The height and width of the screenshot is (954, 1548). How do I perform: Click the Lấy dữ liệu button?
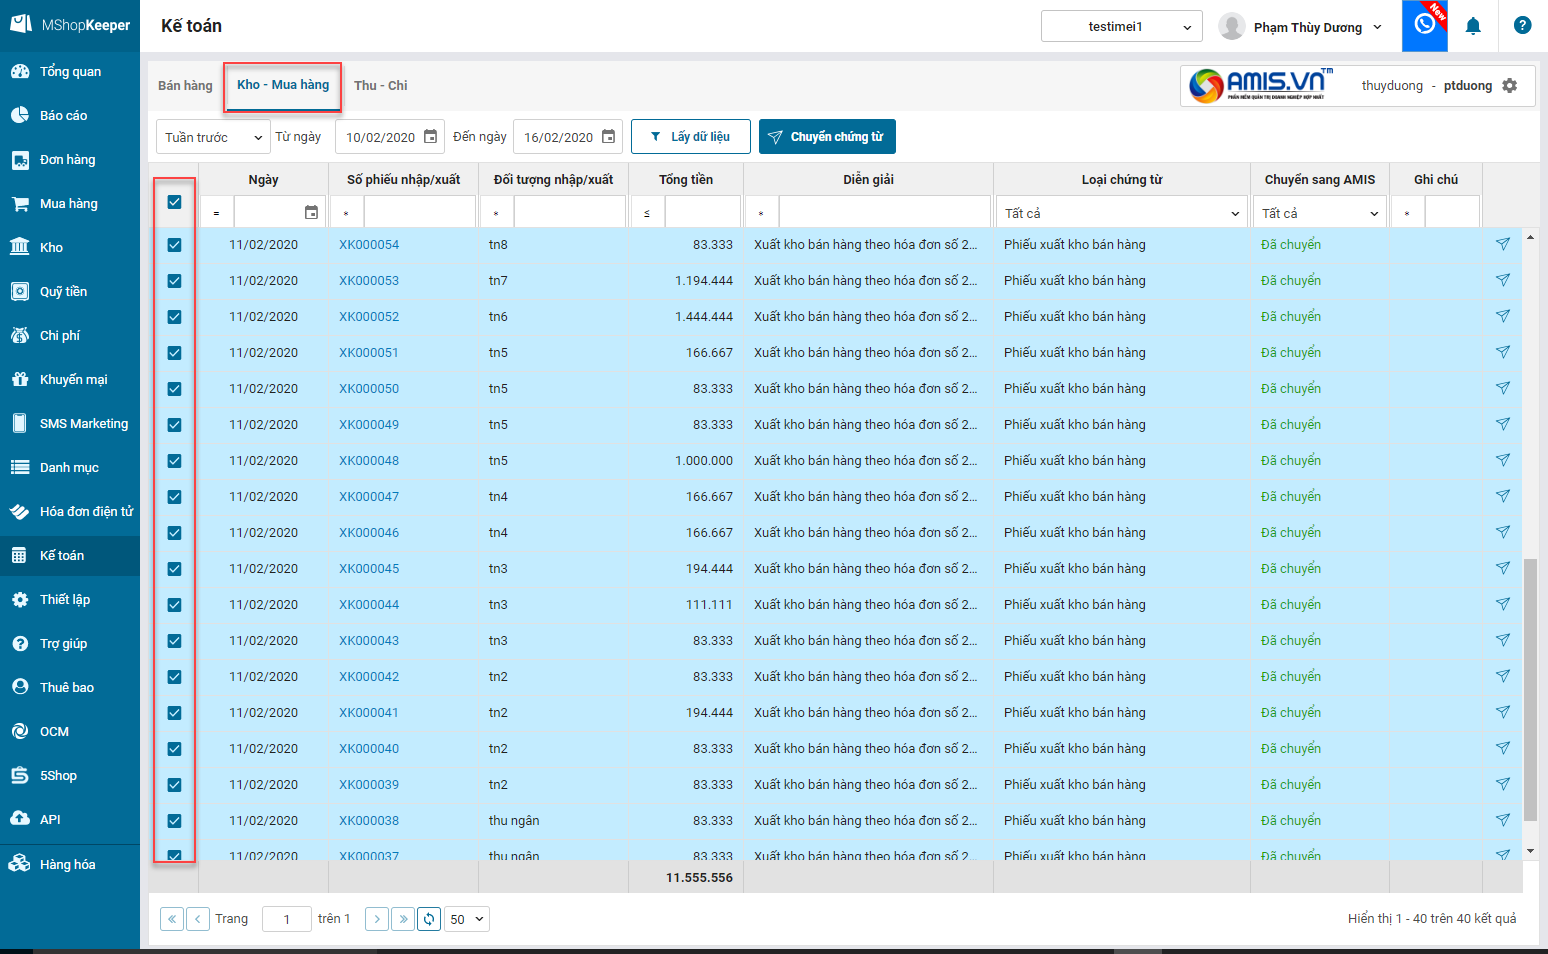(x=690, y=137)
